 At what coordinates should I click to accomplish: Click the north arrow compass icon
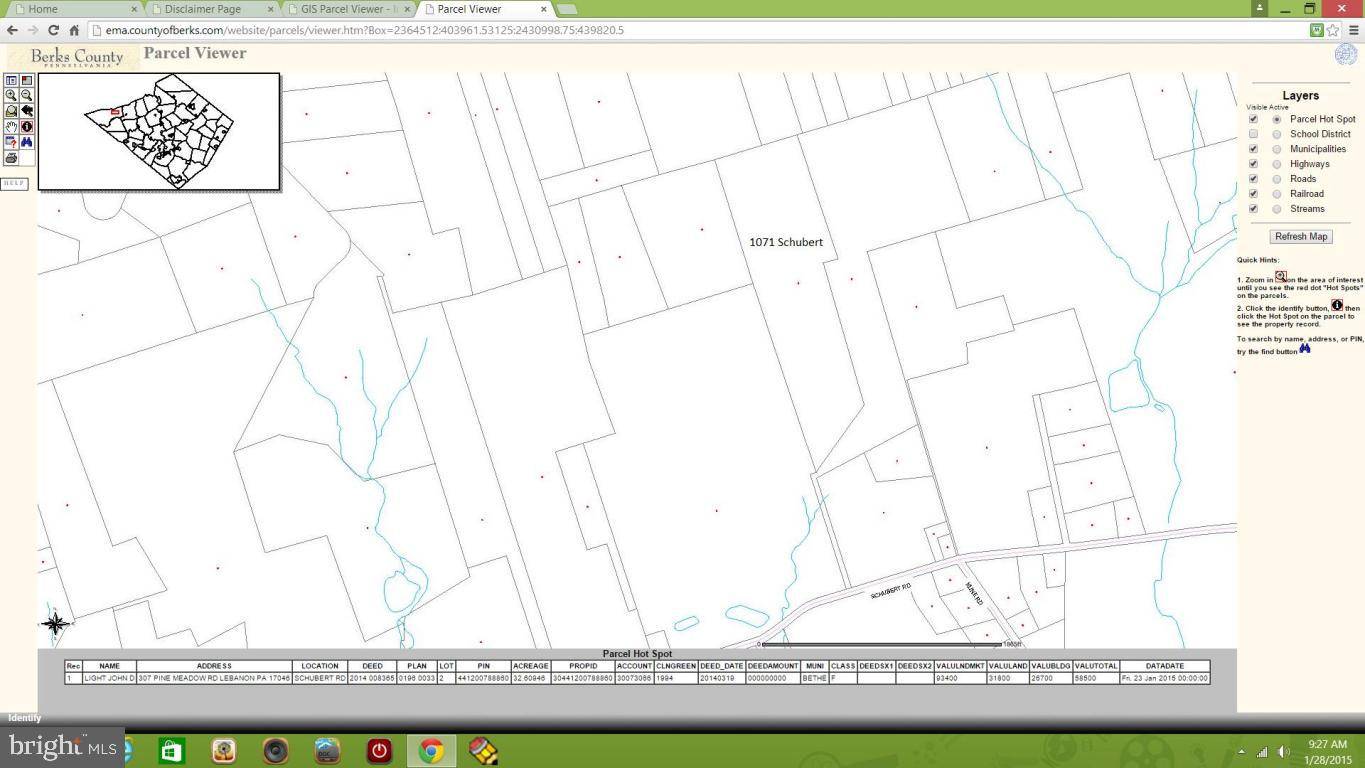[x=55, y=624]
